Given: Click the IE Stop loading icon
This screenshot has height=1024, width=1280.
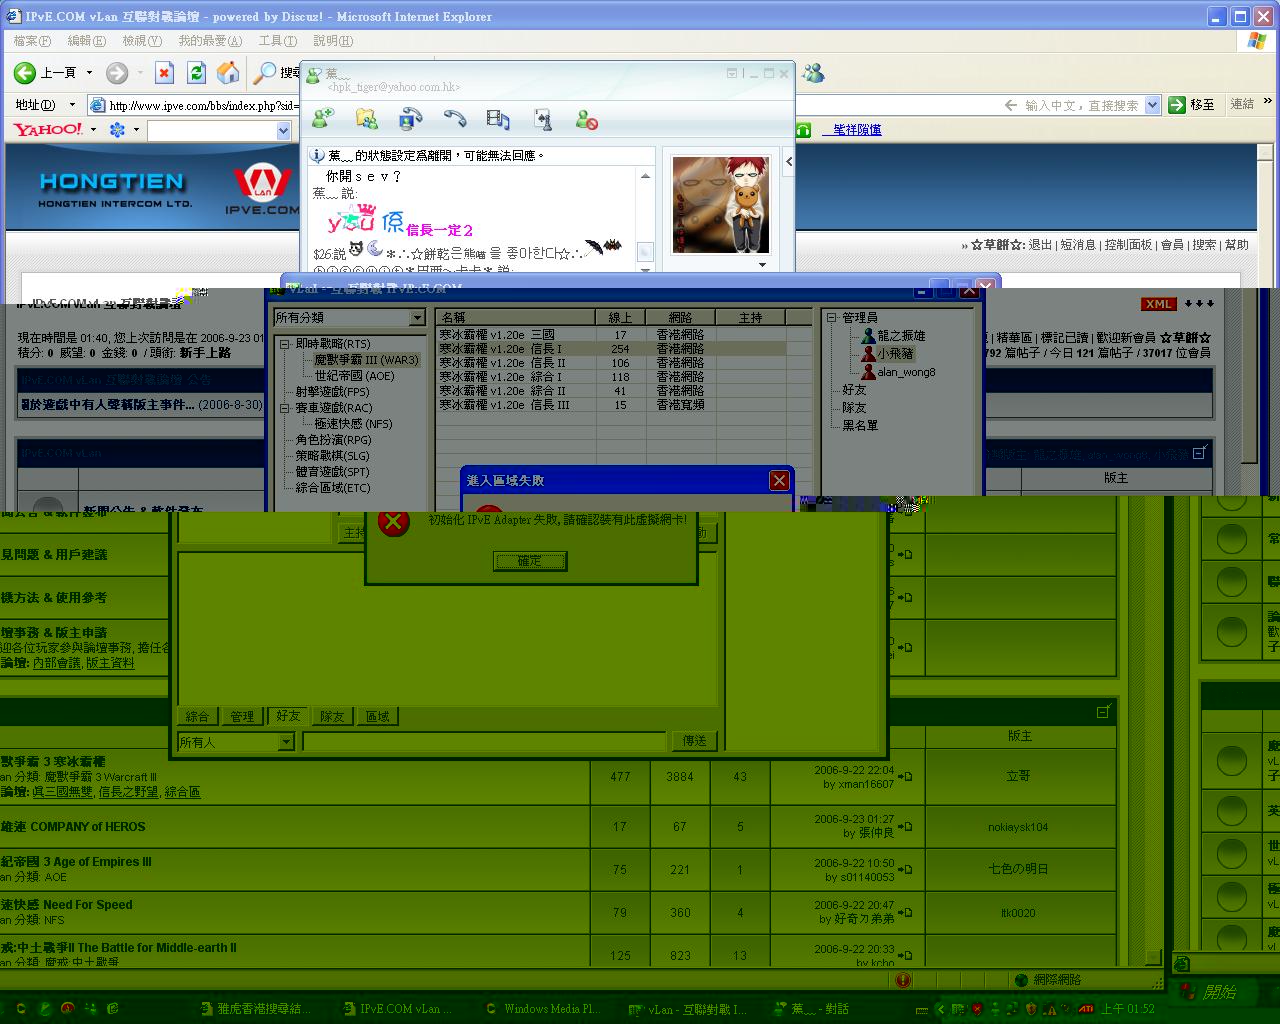Looking at the screenshot, I should tap(164, 73).
